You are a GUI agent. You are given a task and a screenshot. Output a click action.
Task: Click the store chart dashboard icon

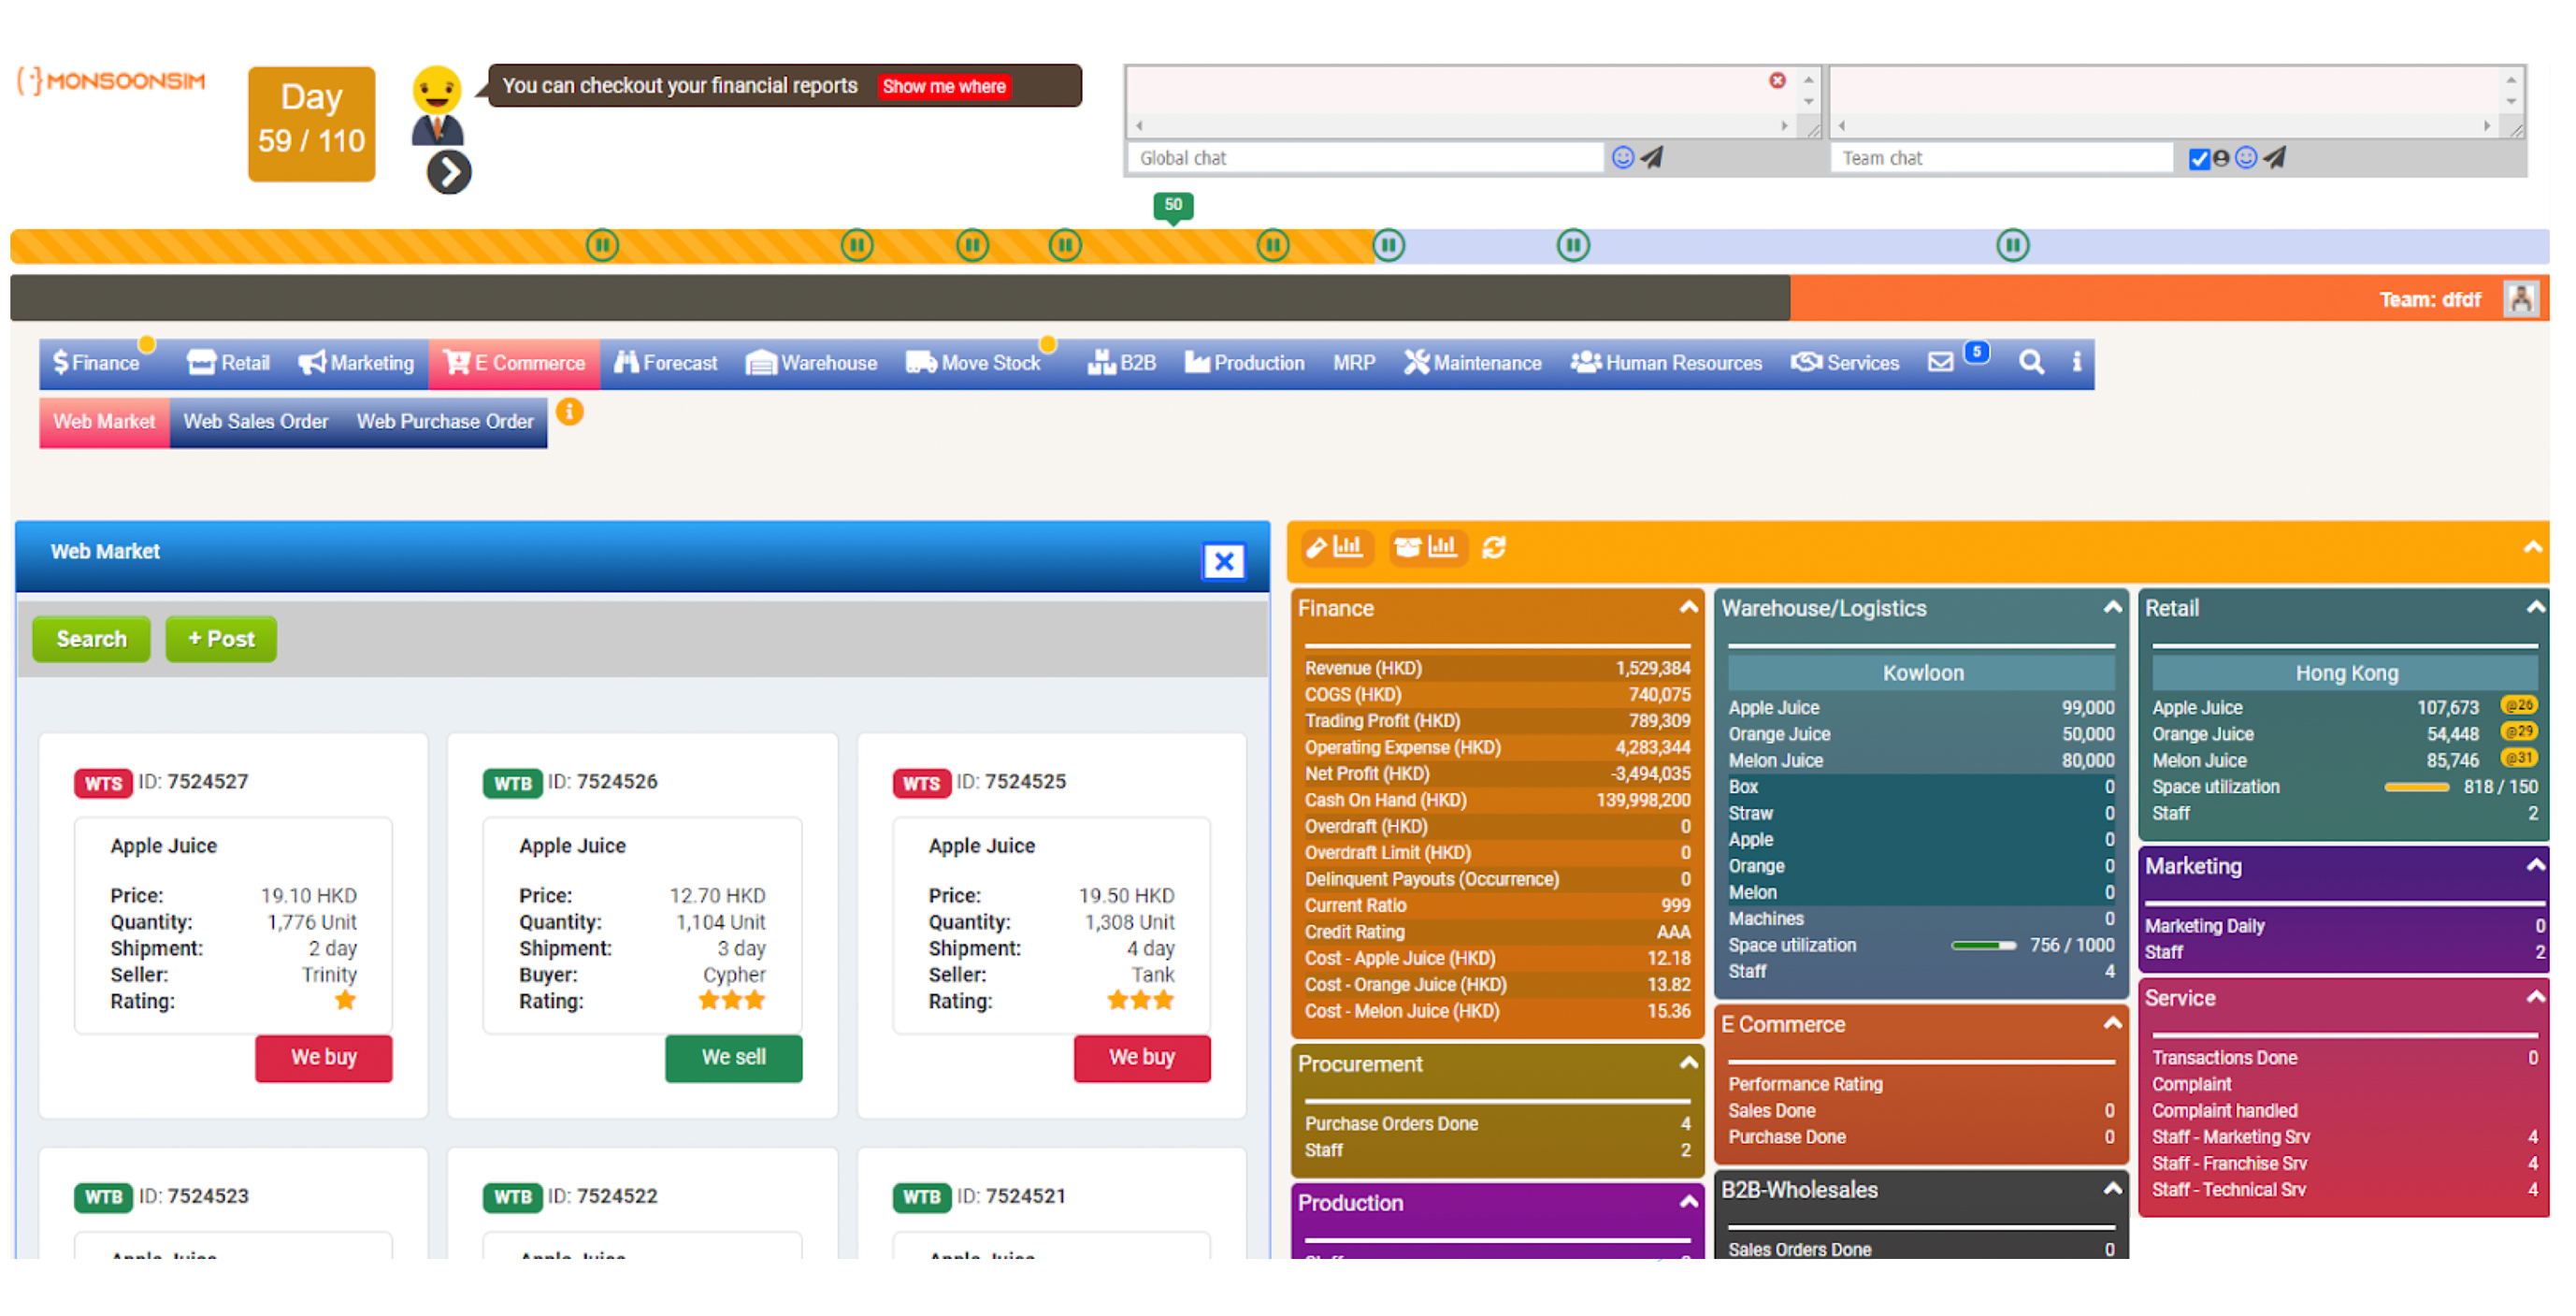pos(1426,547)
